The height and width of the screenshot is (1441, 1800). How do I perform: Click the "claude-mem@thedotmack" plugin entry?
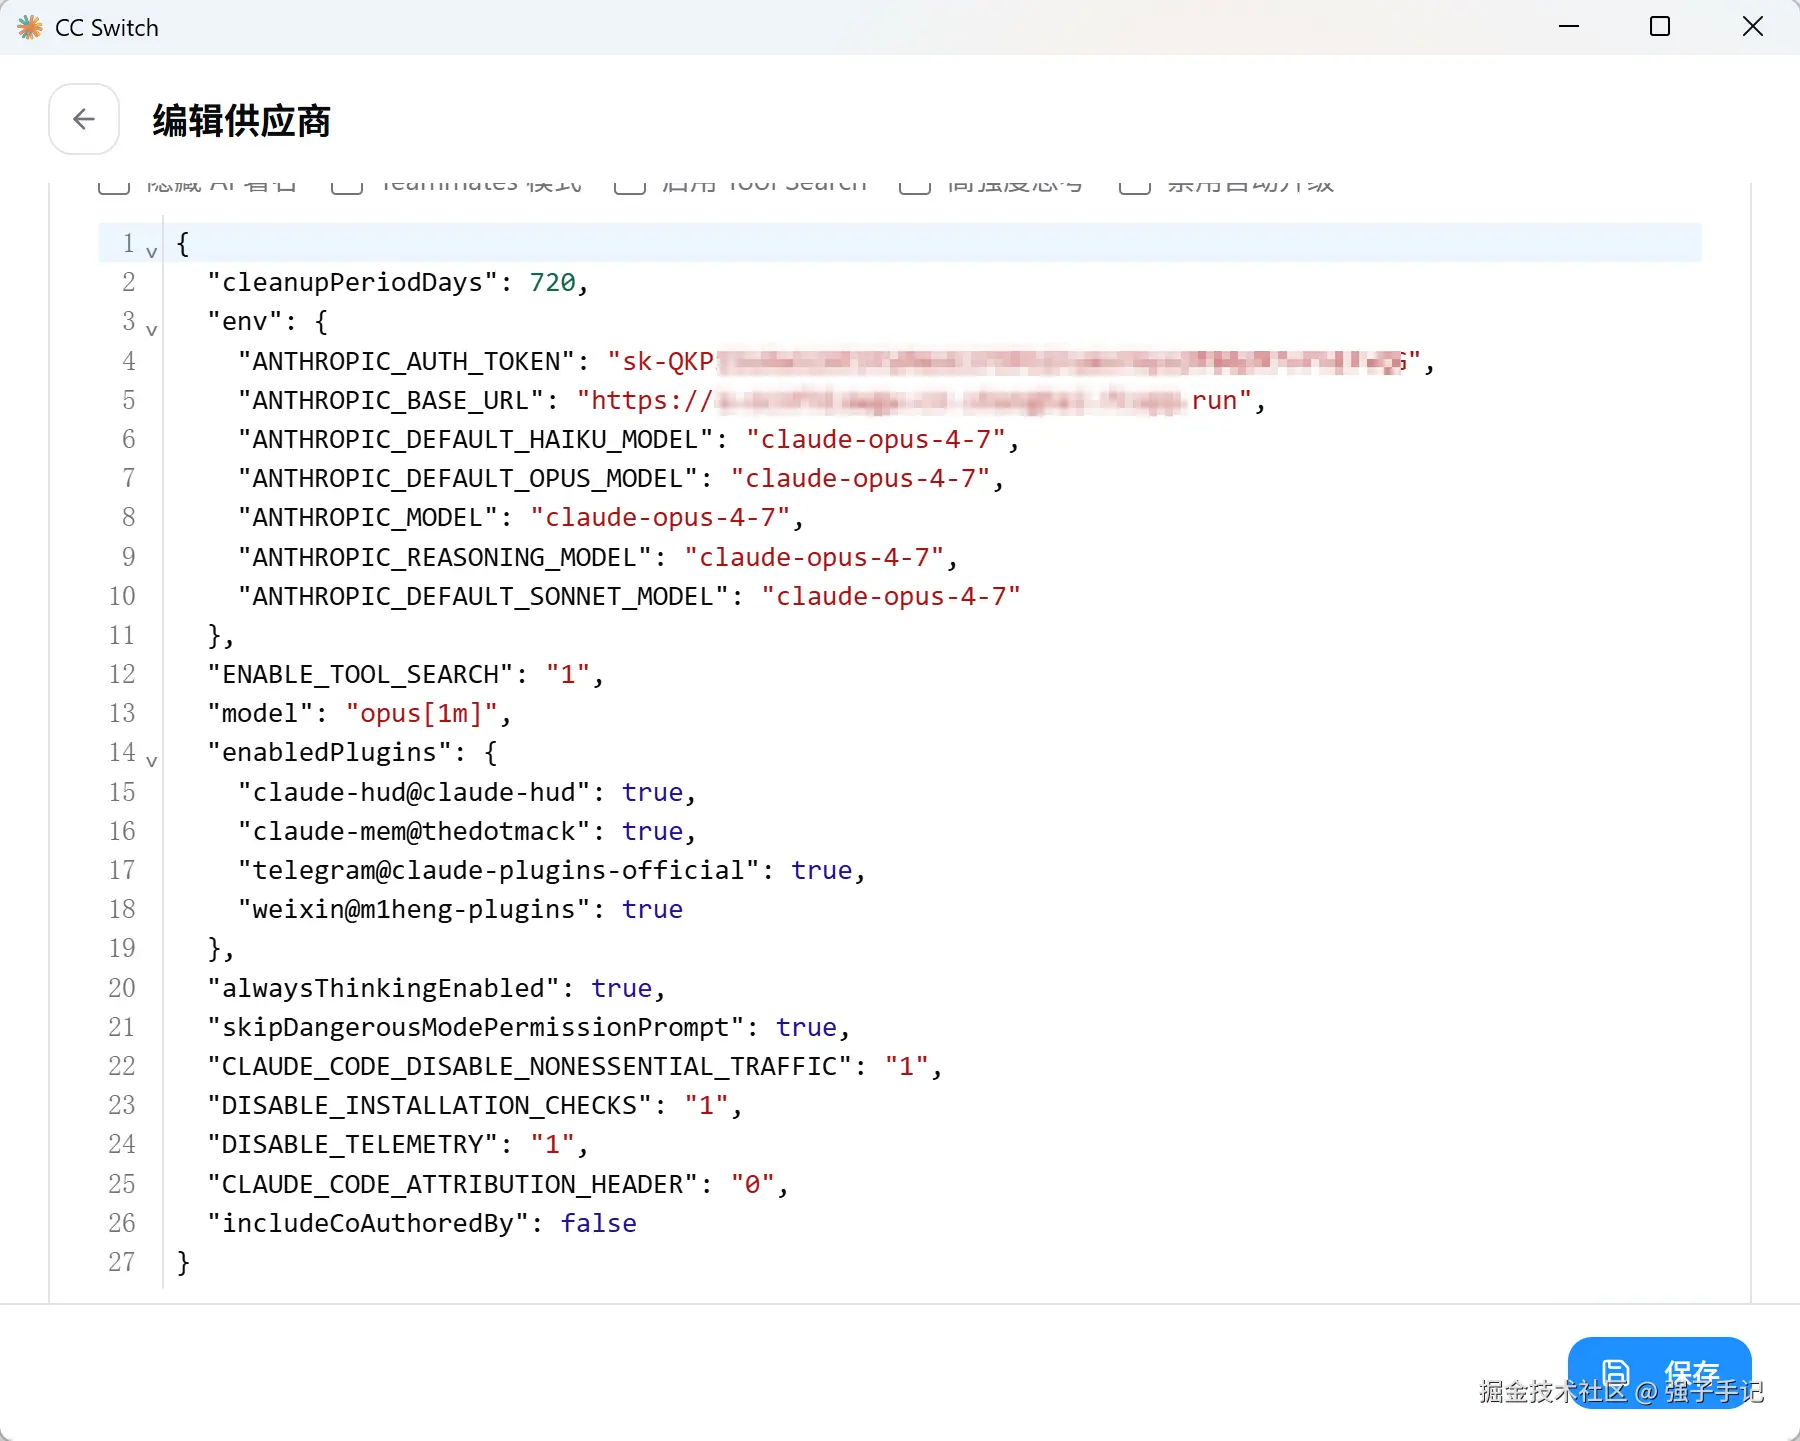414,832
